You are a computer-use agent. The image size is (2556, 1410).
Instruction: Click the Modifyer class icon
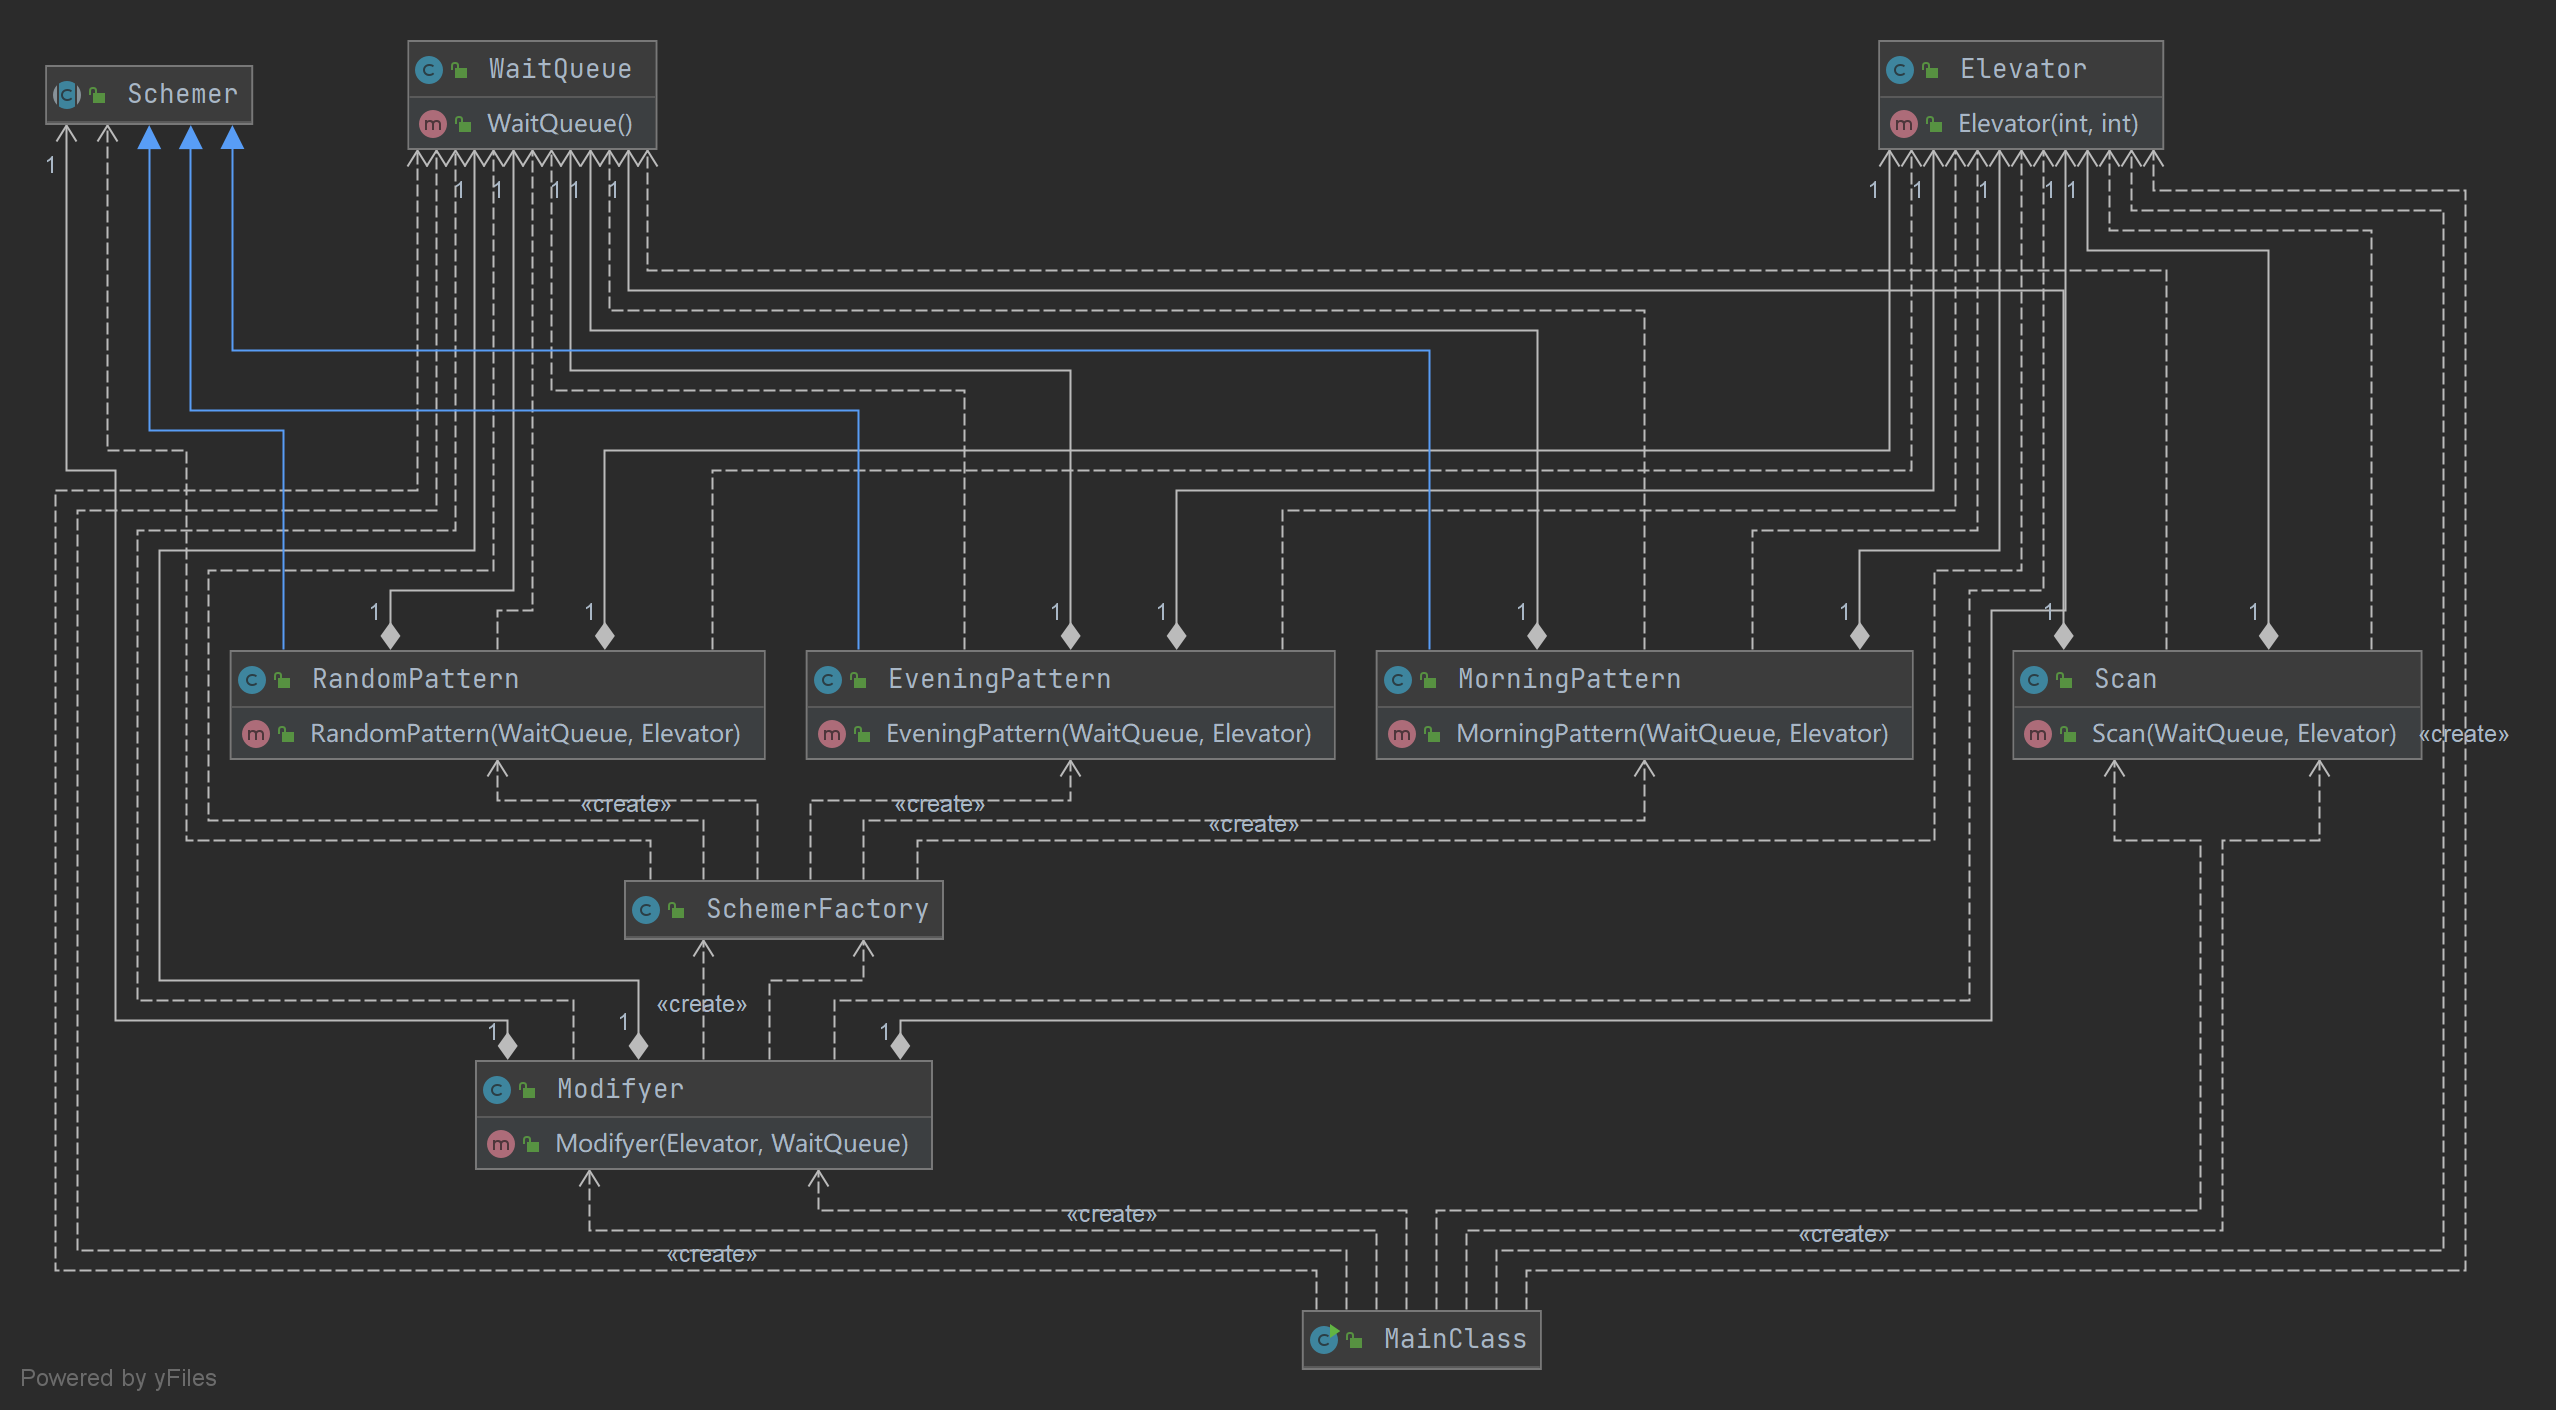coord(497,1090)
